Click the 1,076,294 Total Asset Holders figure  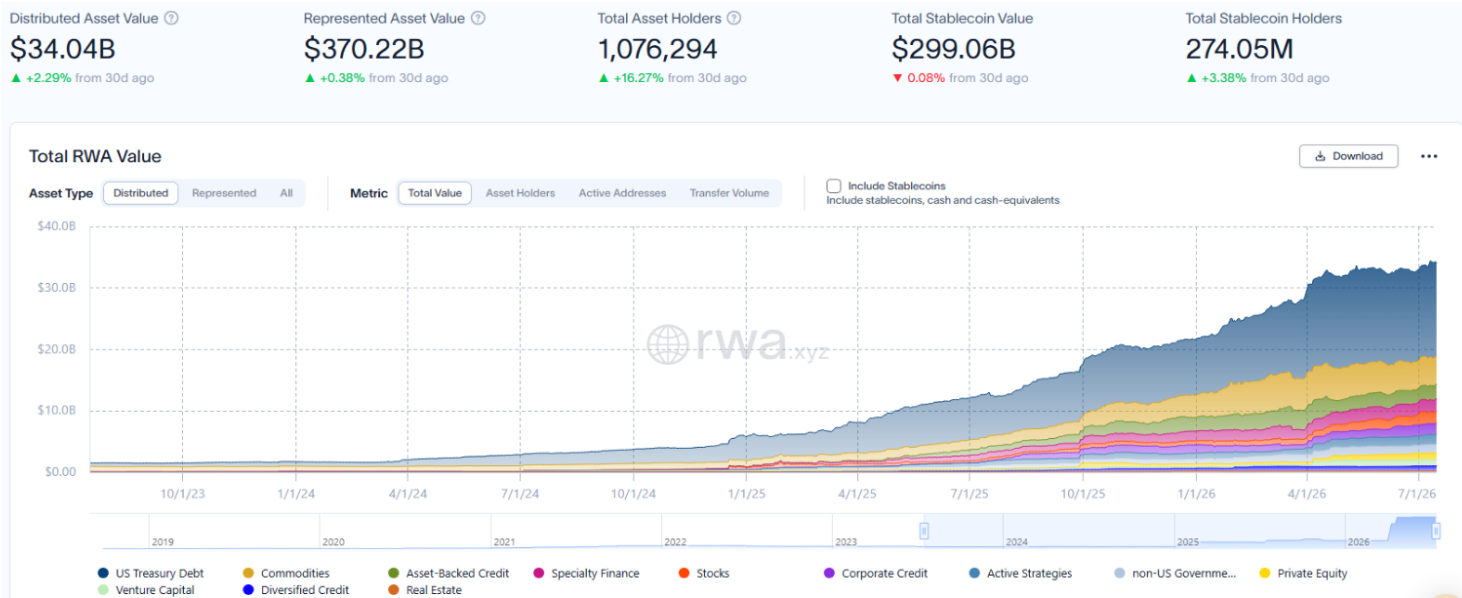click(x=657, y=48)
